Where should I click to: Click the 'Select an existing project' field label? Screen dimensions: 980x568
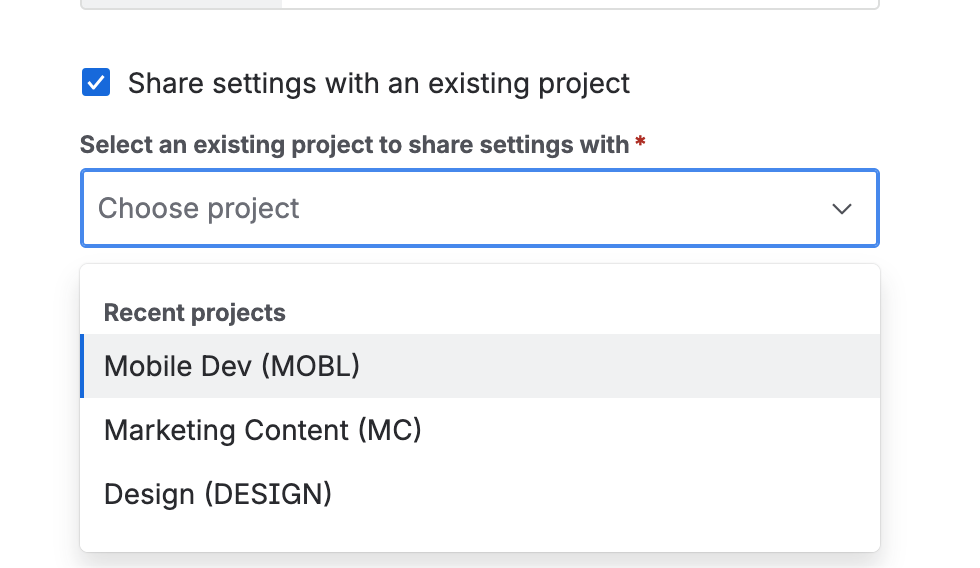pos(354,145)
